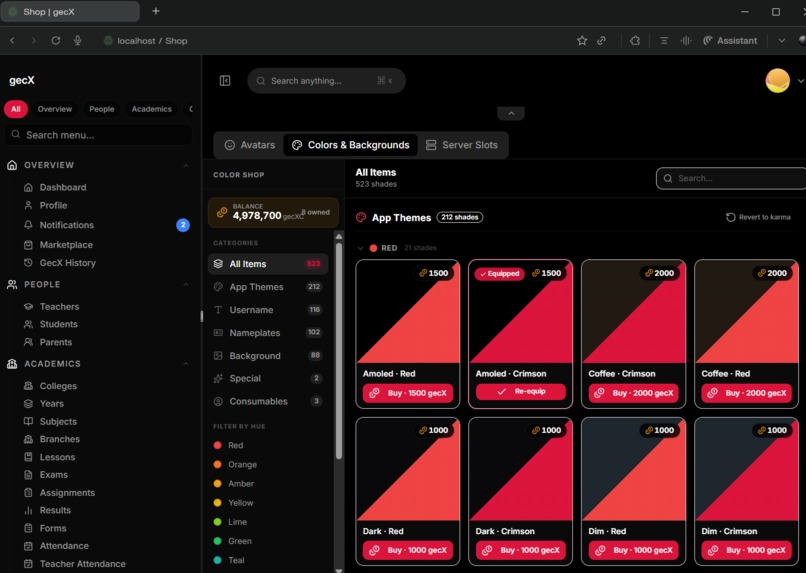Buy Coffee · Crimson for 2000 gecX
The height and width of the screenshot is (573, 806).
(x=634, y=393)
